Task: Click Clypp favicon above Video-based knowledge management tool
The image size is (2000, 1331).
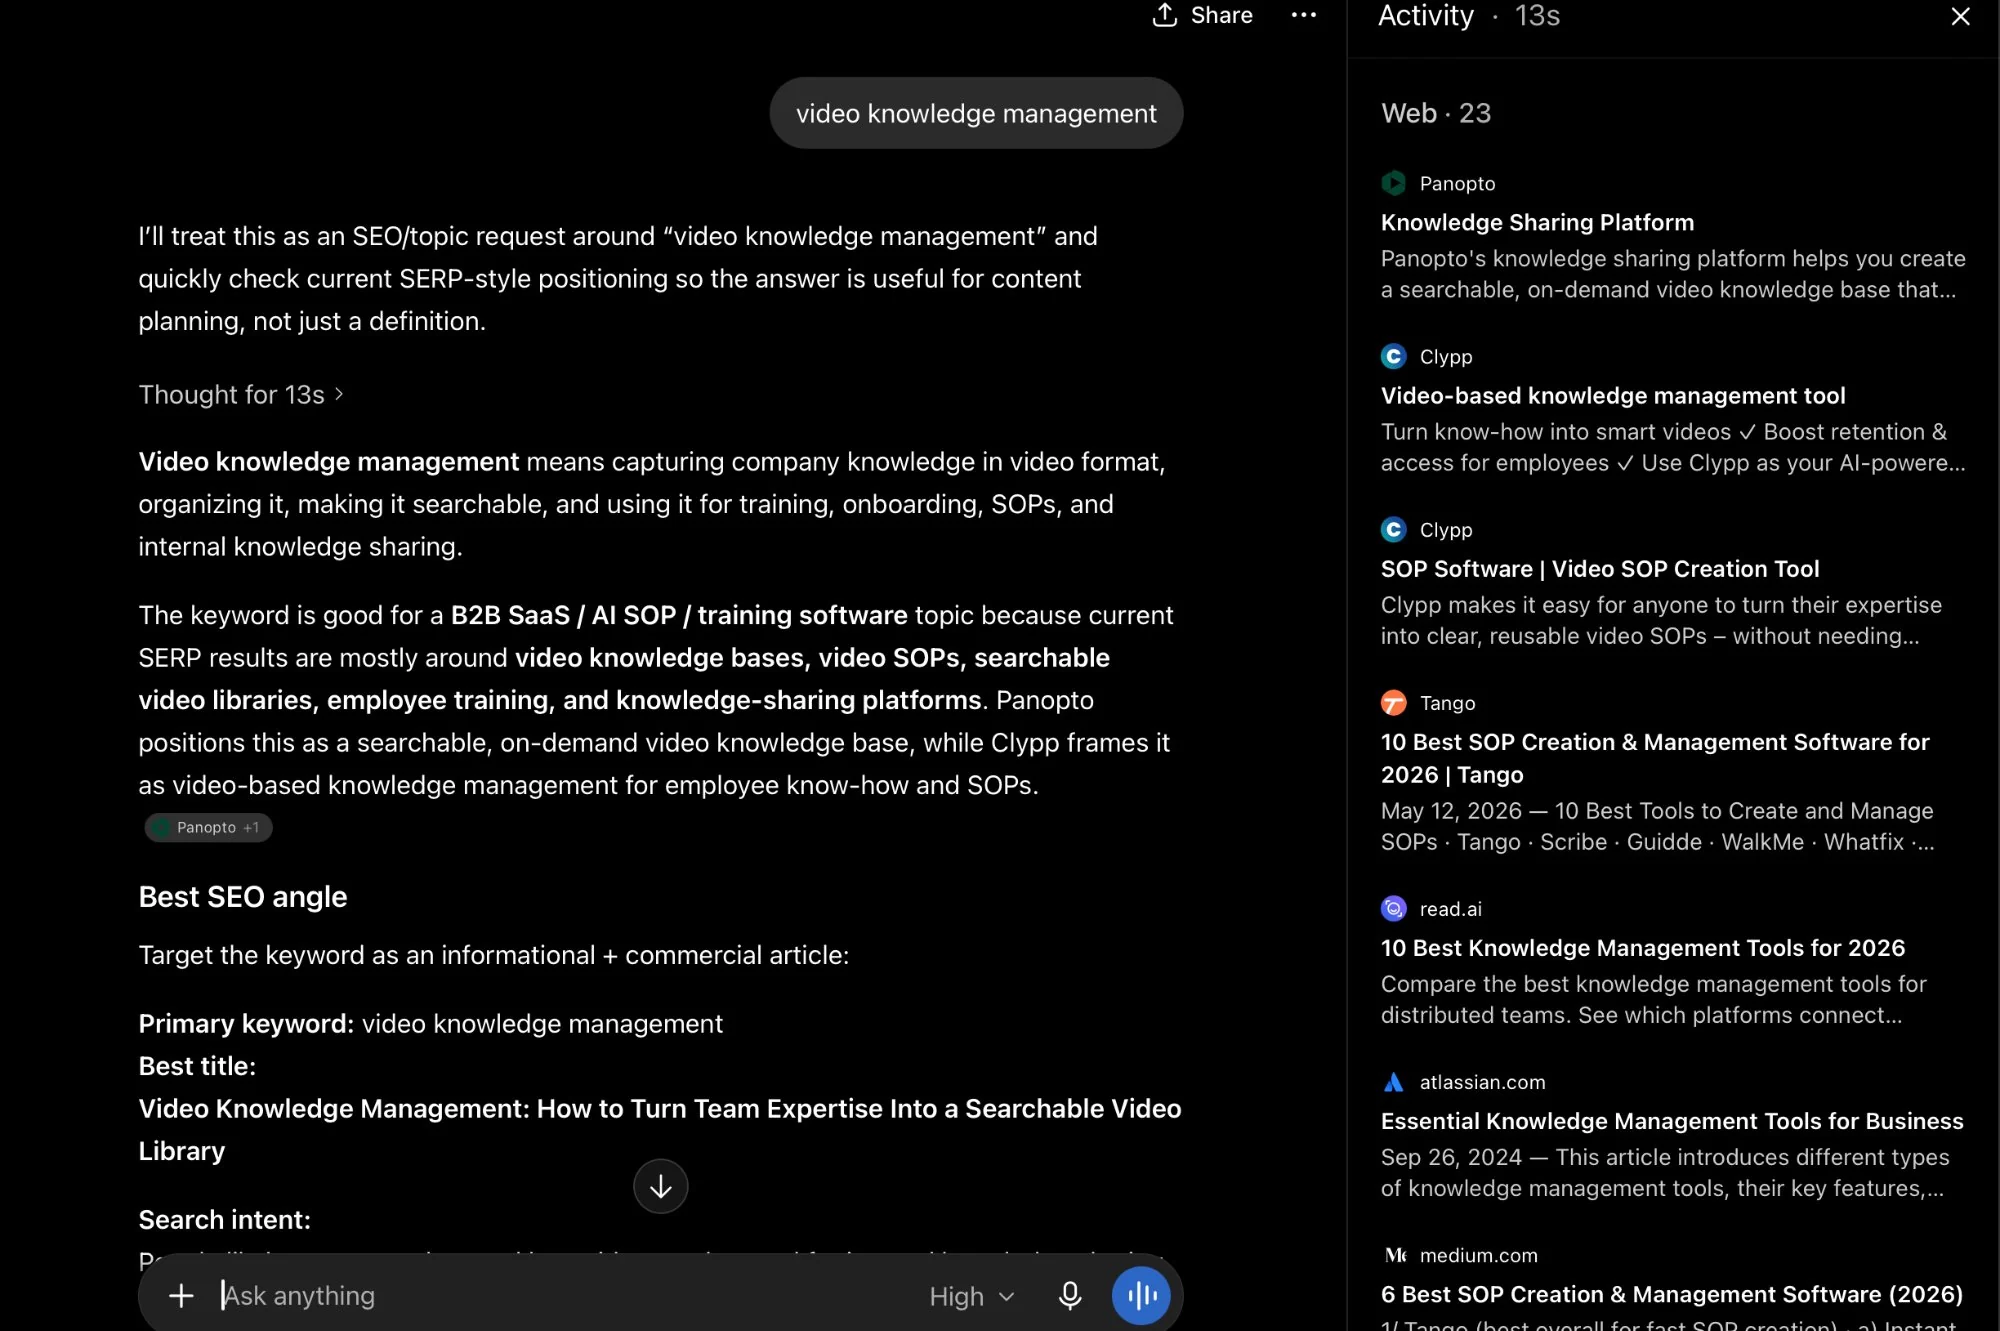Action: (1393, 356)
